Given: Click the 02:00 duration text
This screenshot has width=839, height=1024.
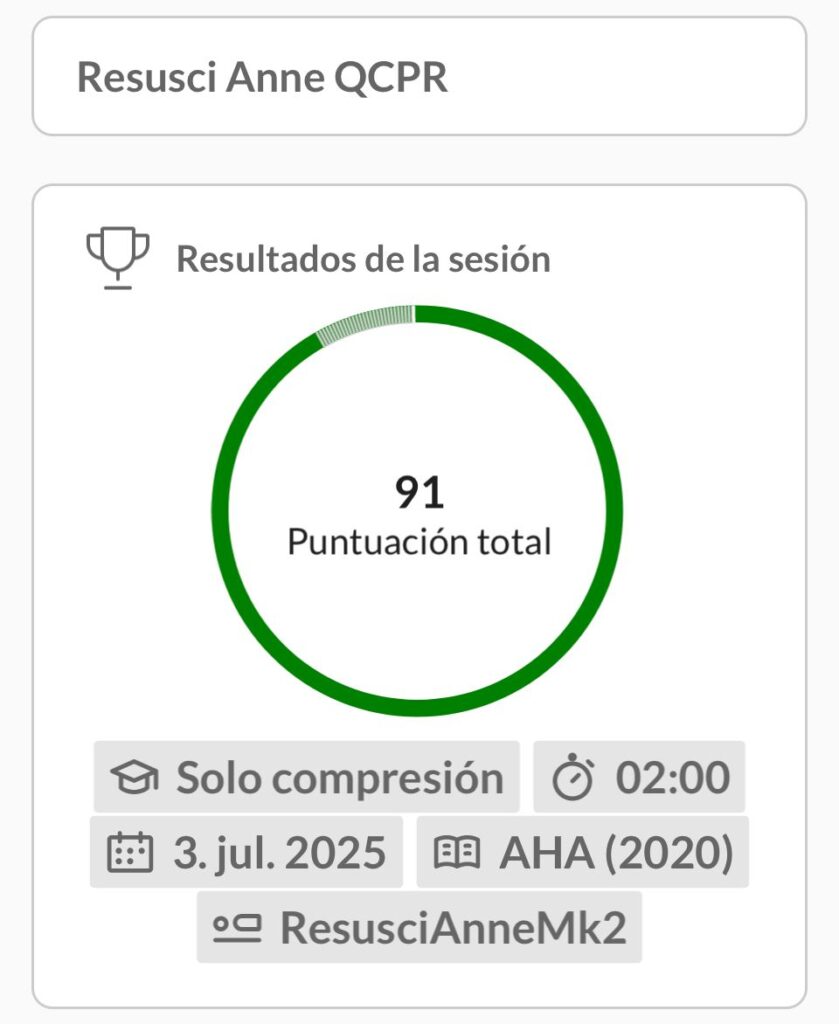Looking at the screenshot, I should 672,778.
